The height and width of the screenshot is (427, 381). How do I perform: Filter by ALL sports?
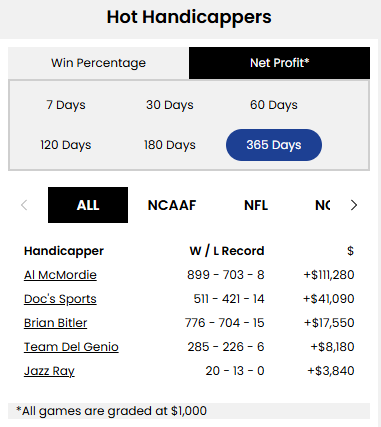tap(88, 205)
